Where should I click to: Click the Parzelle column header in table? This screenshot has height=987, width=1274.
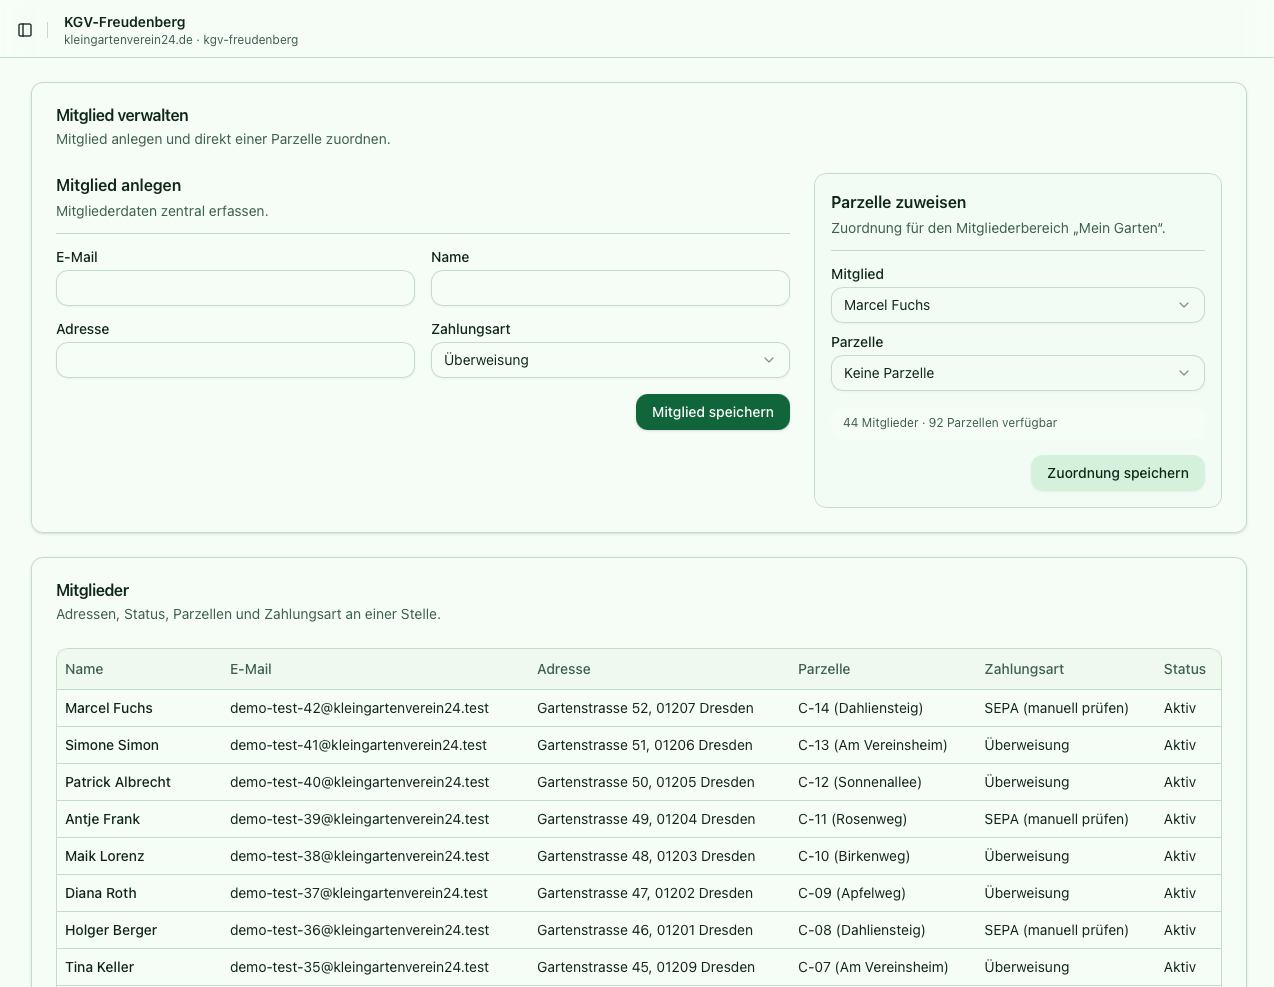point(824,669)
